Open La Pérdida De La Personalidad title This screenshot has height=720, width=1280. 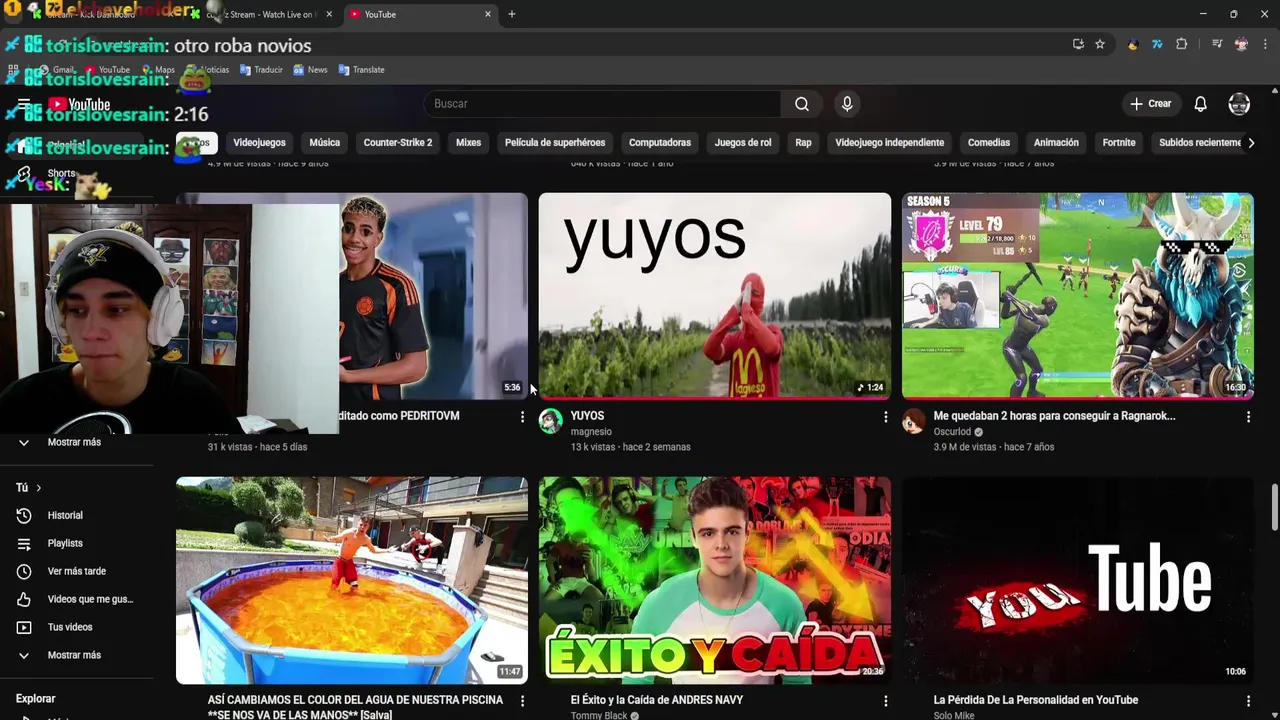pyautogui.click(x=1035, y=700)
